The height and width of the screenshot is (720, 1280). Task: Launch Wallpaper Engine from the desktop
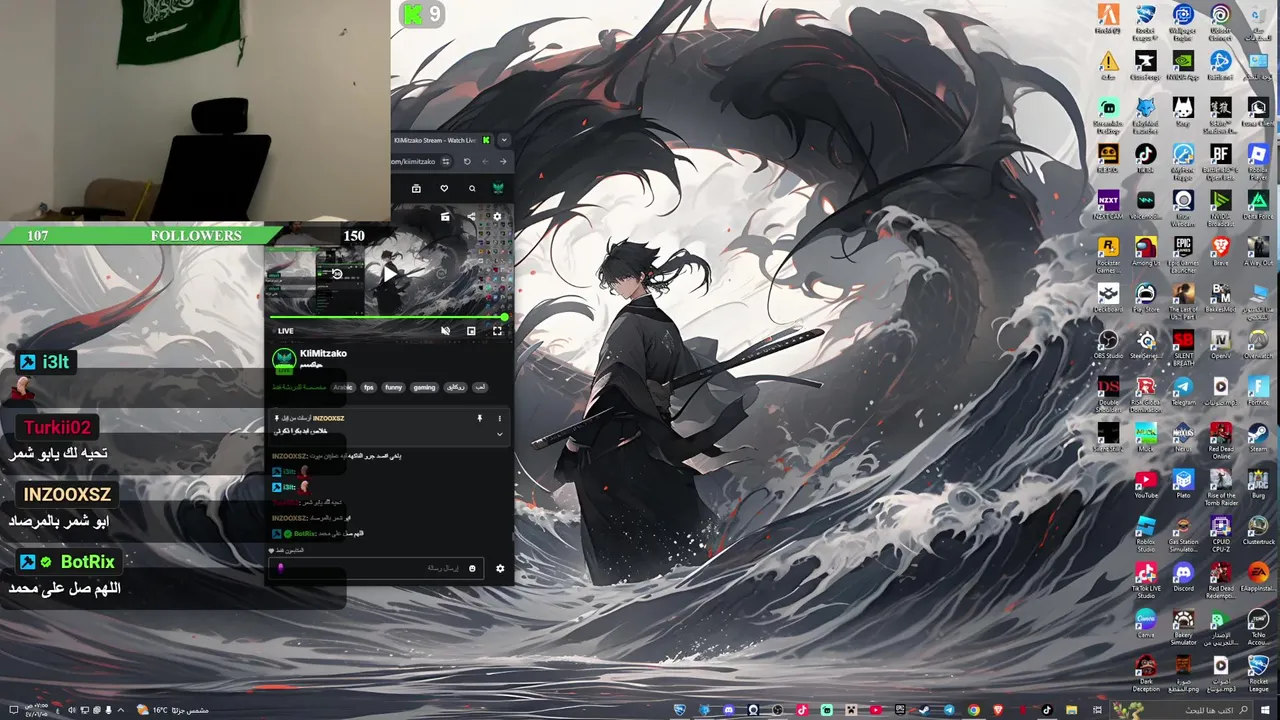[x=1183, y=21]
